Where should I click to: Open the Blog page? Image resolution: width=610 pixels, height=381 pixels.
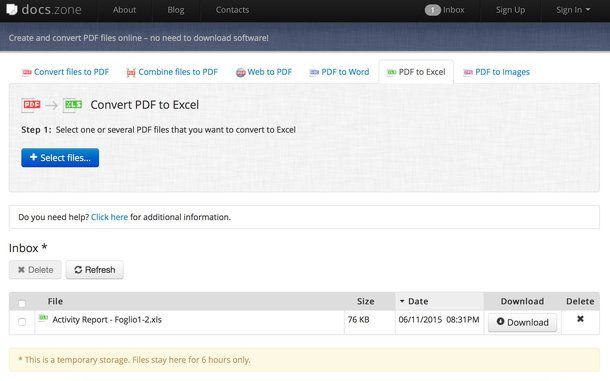click(176, 10)
